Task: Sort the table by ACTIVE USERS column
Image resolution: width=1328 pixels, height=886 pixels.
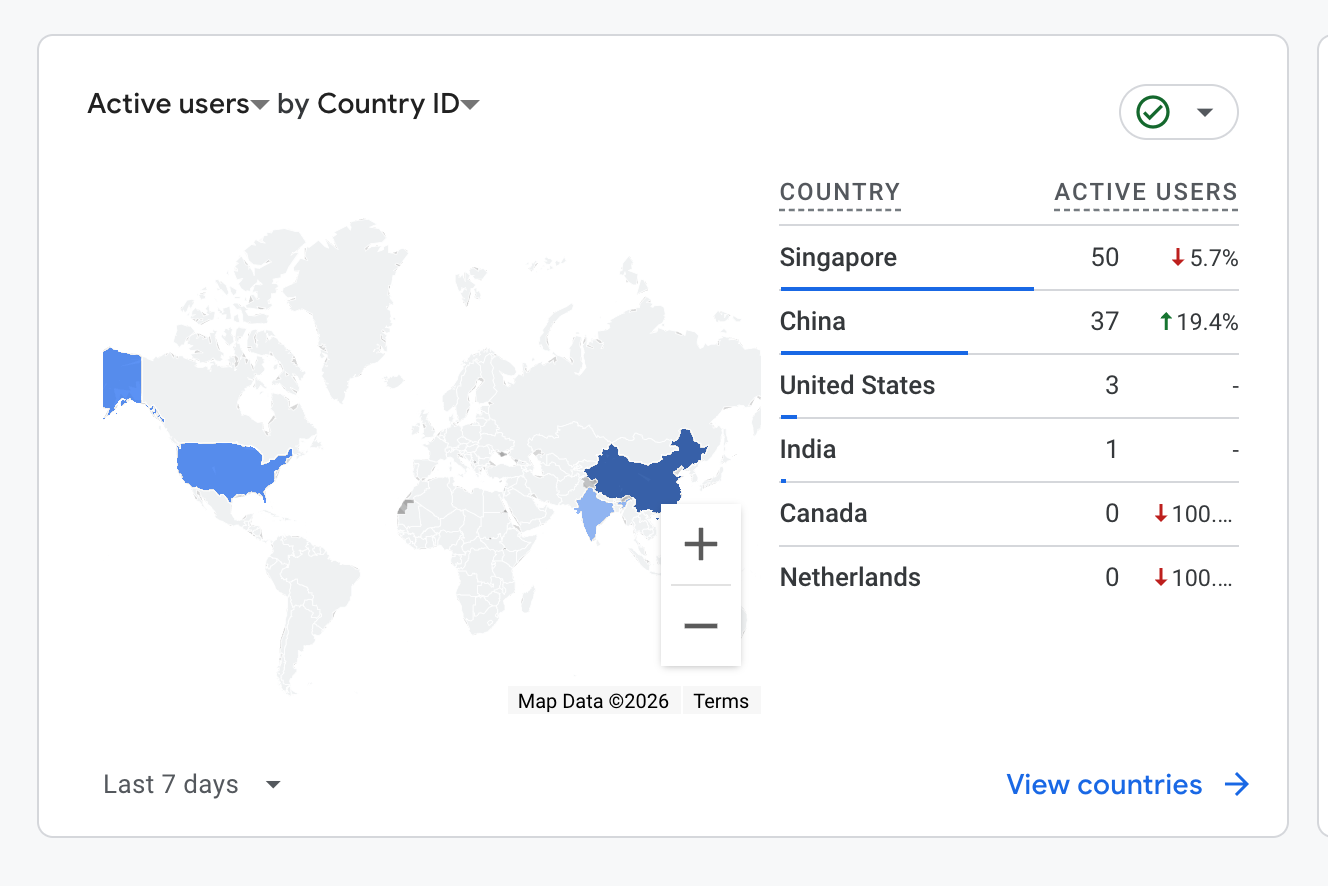Action: tap(1145, 192)
